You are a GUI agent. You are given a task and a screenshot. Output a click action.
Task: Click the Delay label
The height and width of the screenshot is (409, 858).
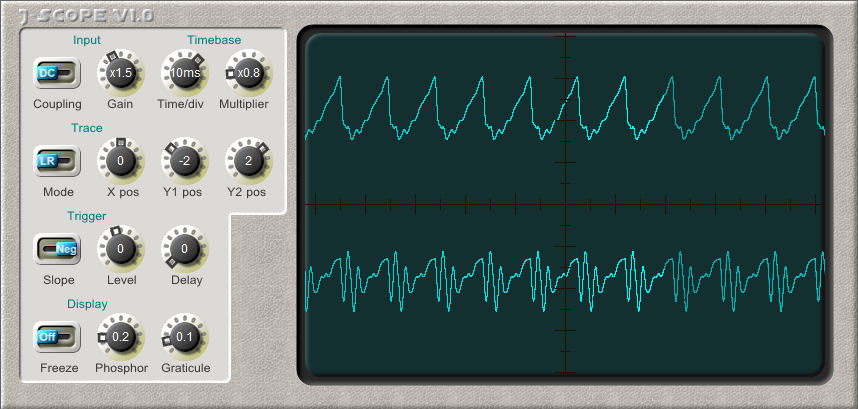(x=186, y=280)
